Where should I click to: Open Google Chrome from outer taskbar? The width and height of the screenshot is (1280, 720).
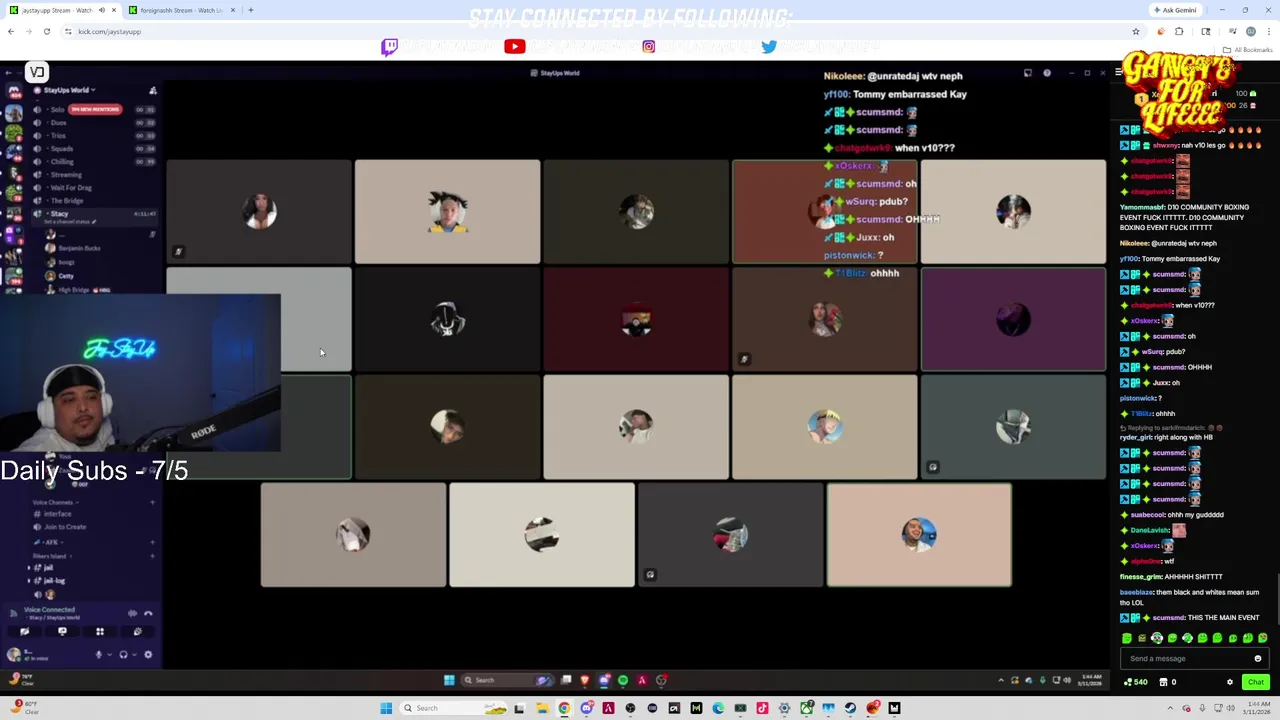pos(564,708)
